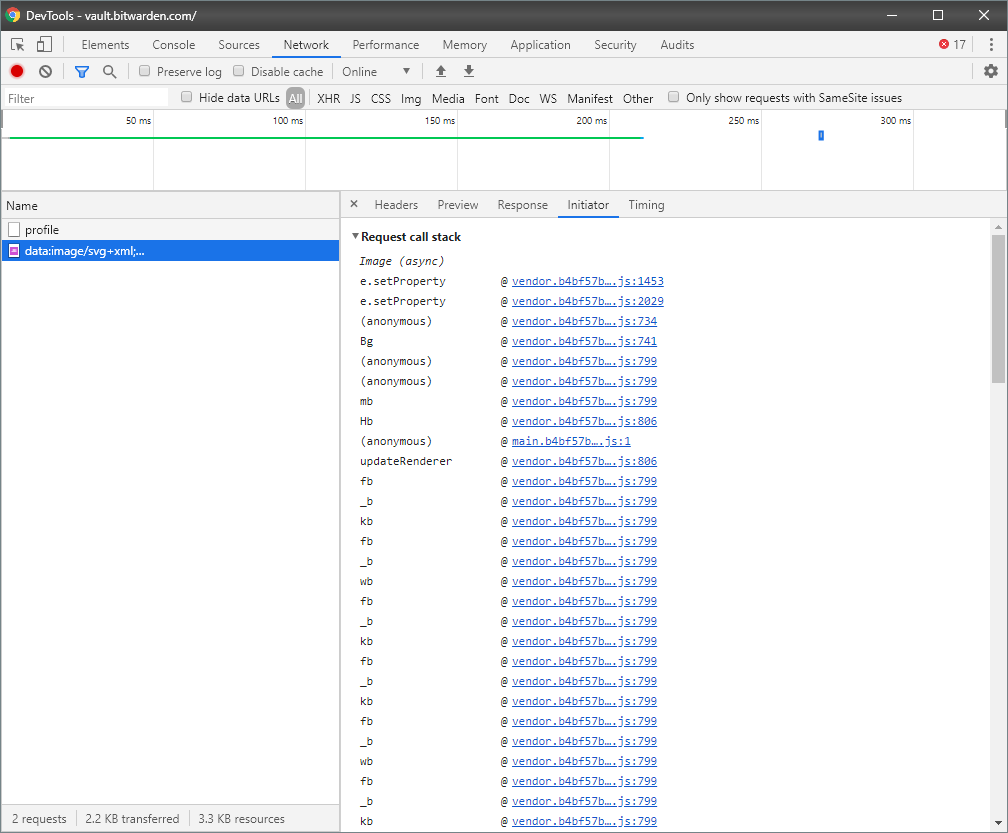Open DevTools settings gear
The image size is (1008, 833).
coord(990,71)
